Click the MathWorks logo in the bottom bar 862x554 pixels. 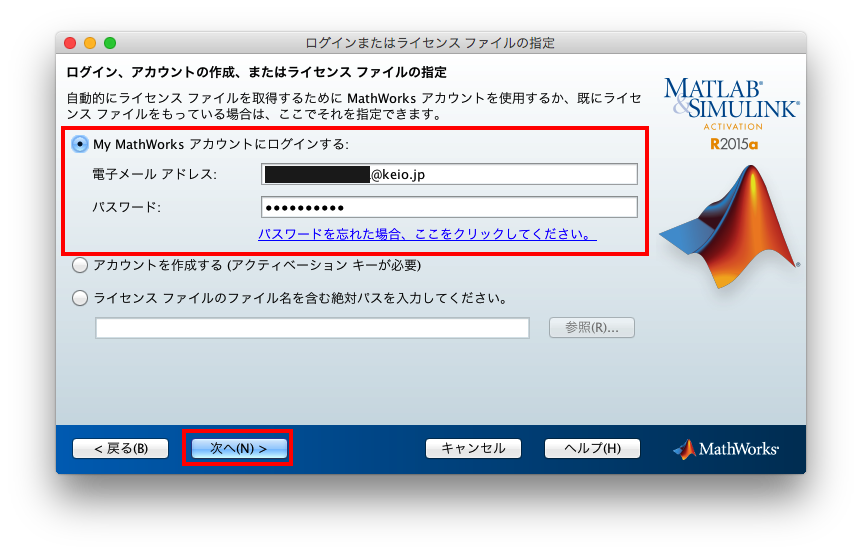coord(726,449)
